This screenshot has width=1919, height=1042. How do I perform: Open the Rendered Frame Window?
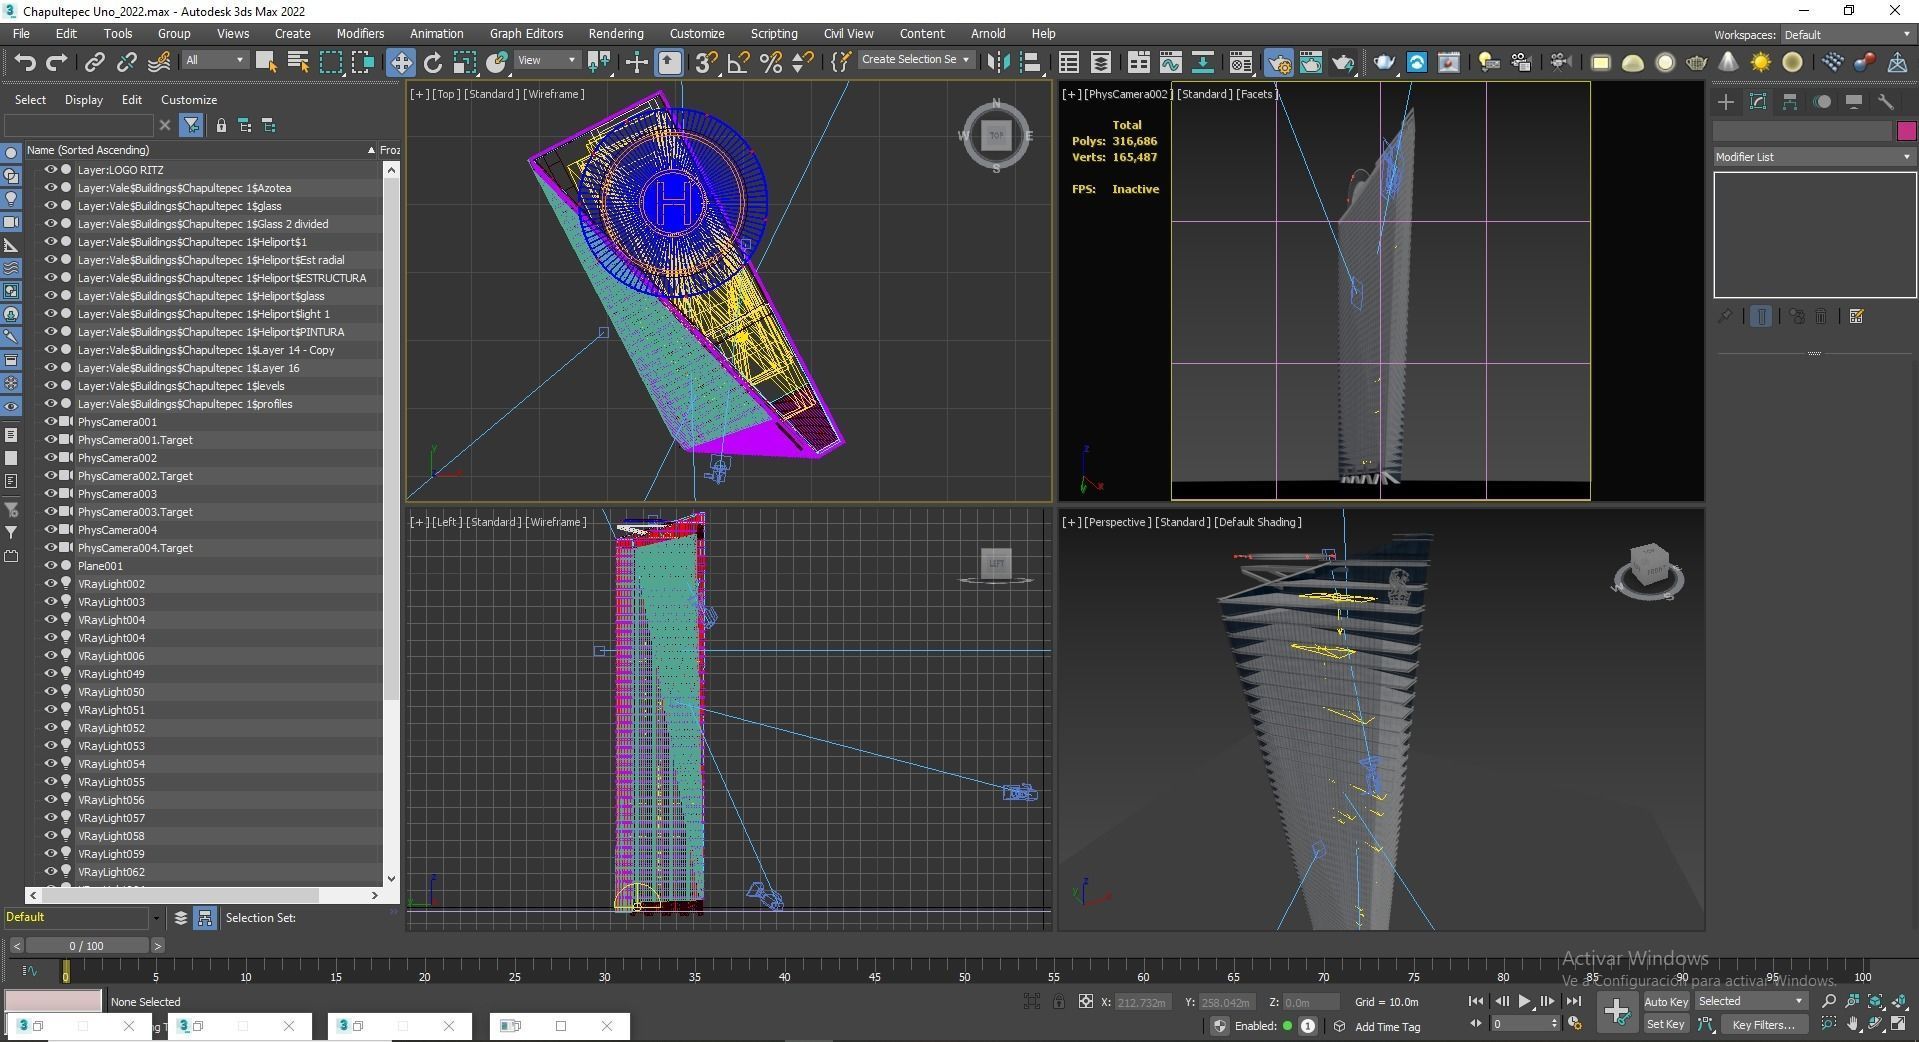coord(1310,62)
